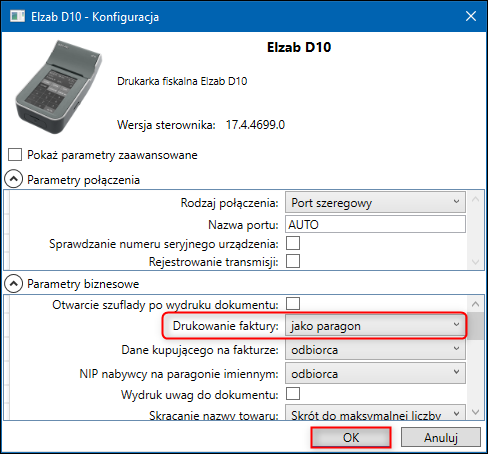
Task: Click the Anuluj button
Action: pyautogui.click(x=441, y=437)
